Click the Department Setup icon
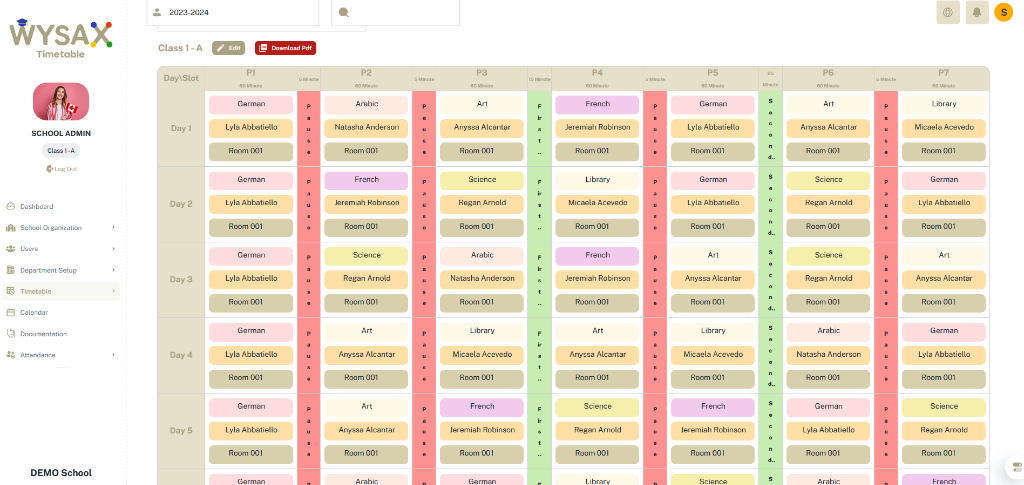 [10, 270]
